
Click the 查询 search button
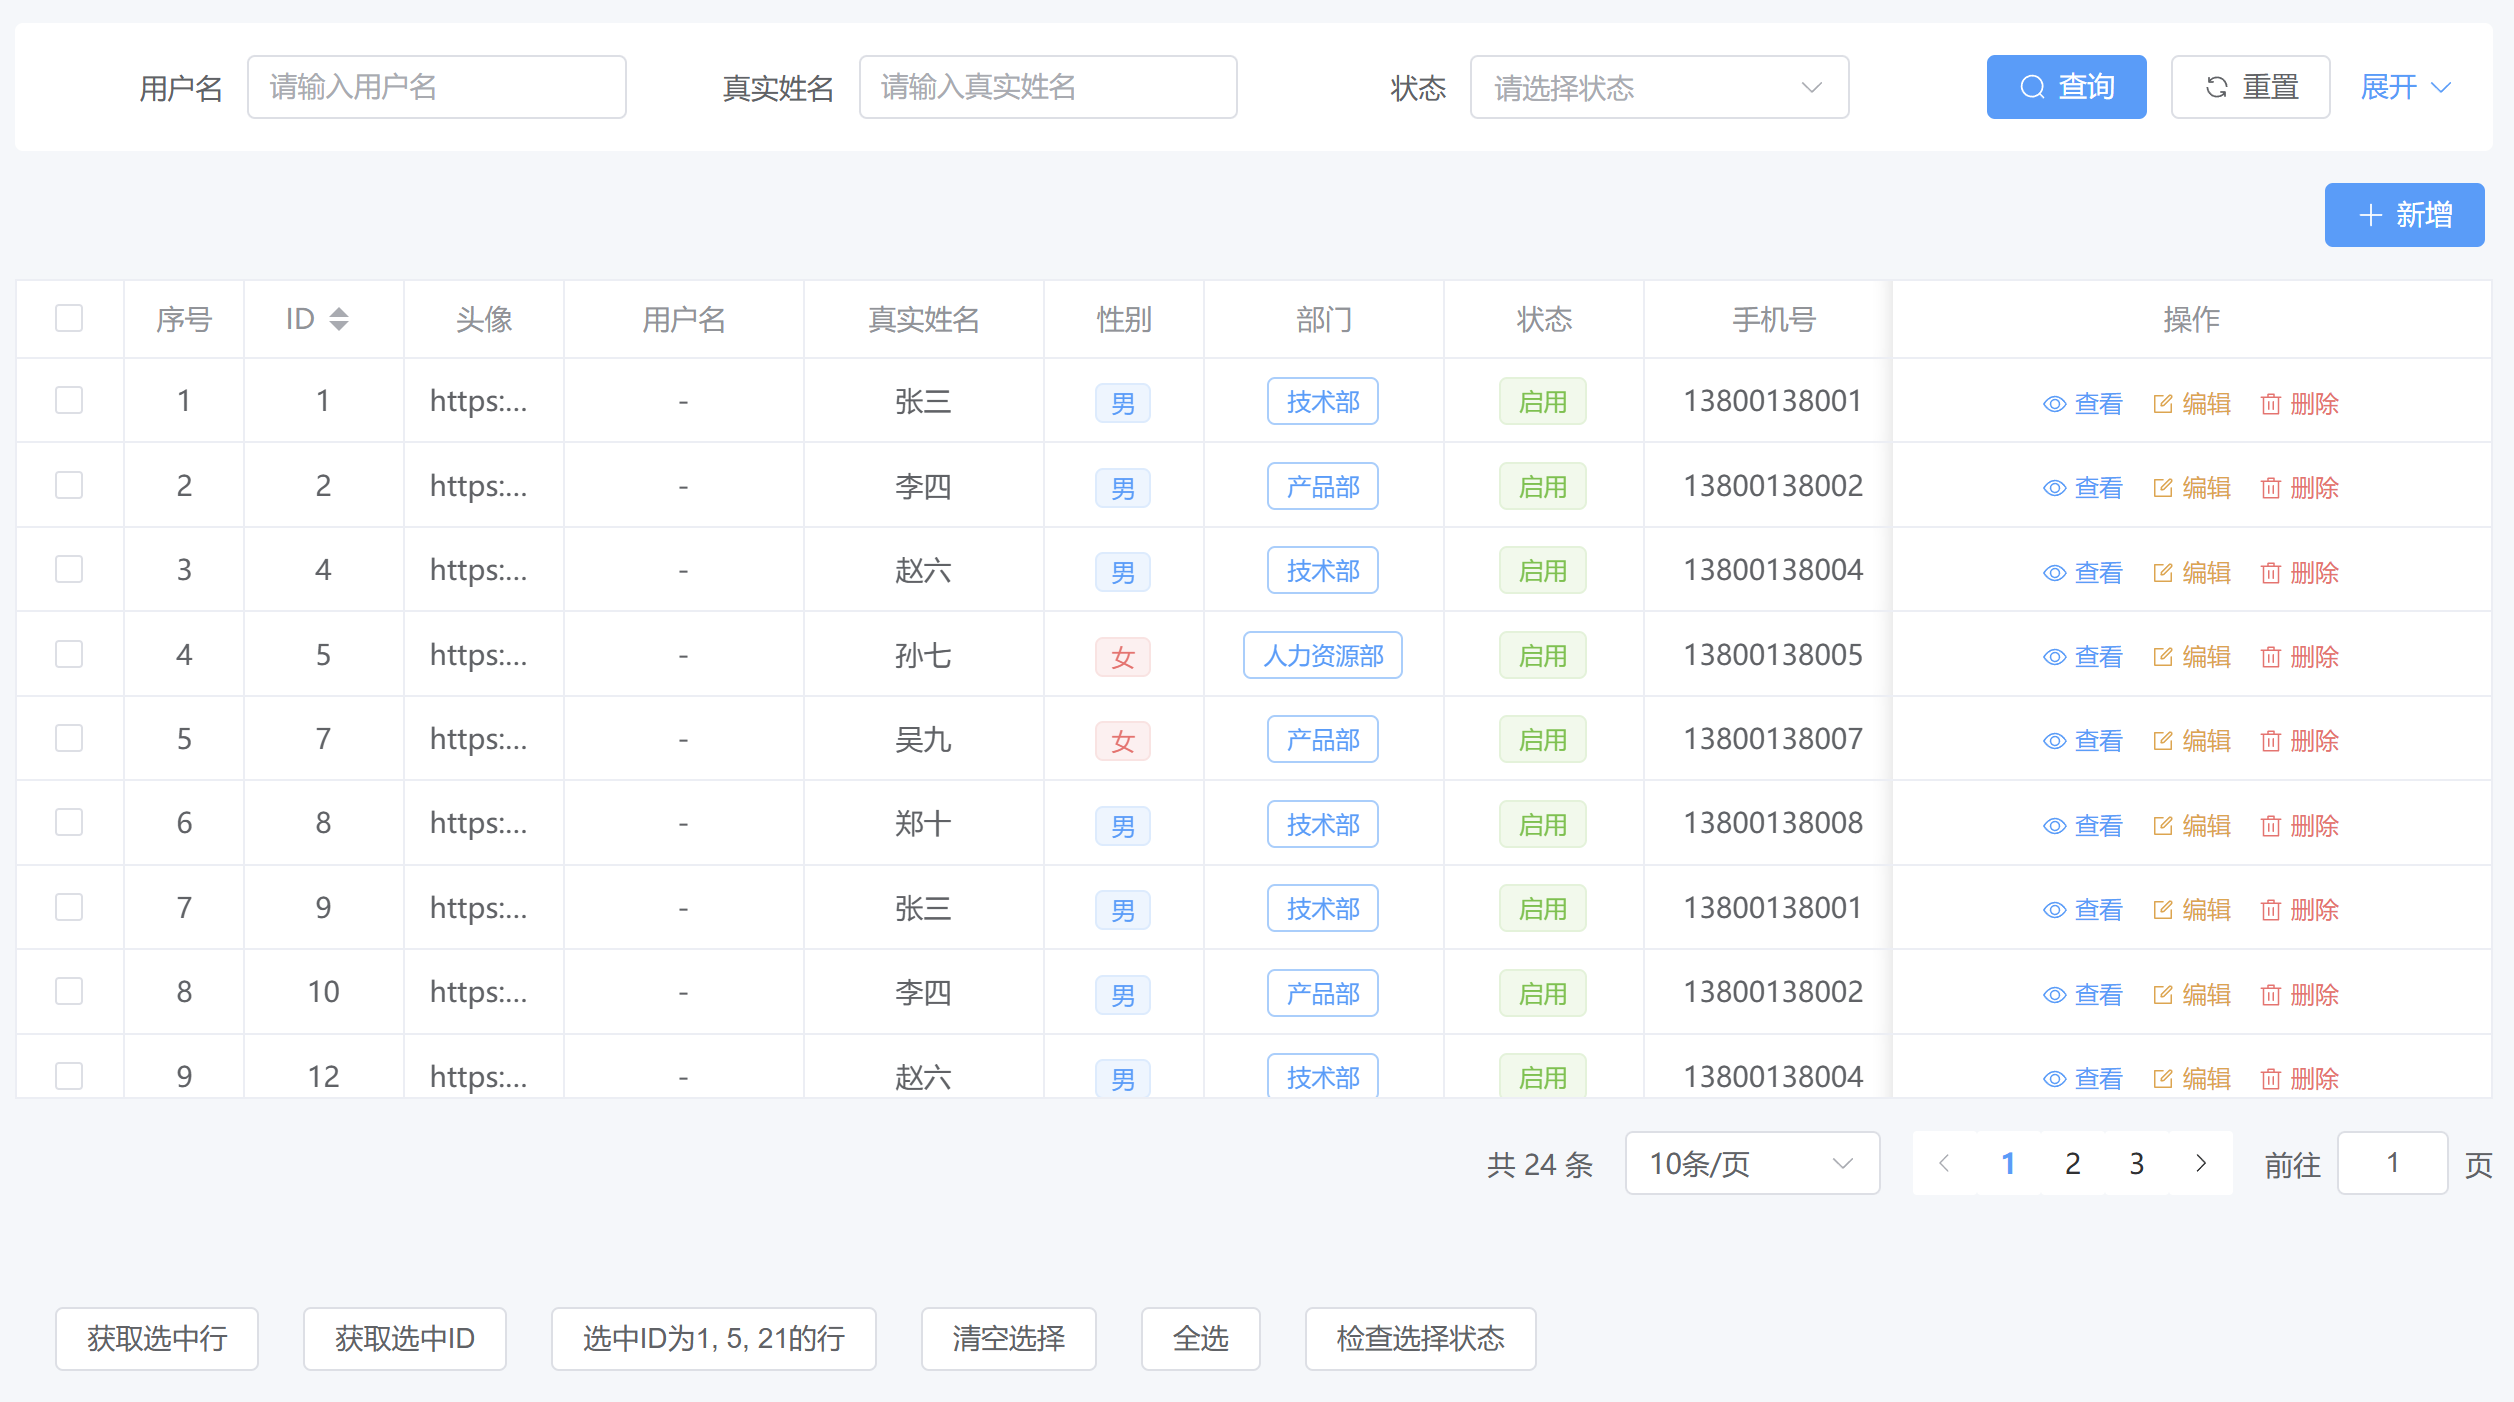click(x=2065, y=88)
